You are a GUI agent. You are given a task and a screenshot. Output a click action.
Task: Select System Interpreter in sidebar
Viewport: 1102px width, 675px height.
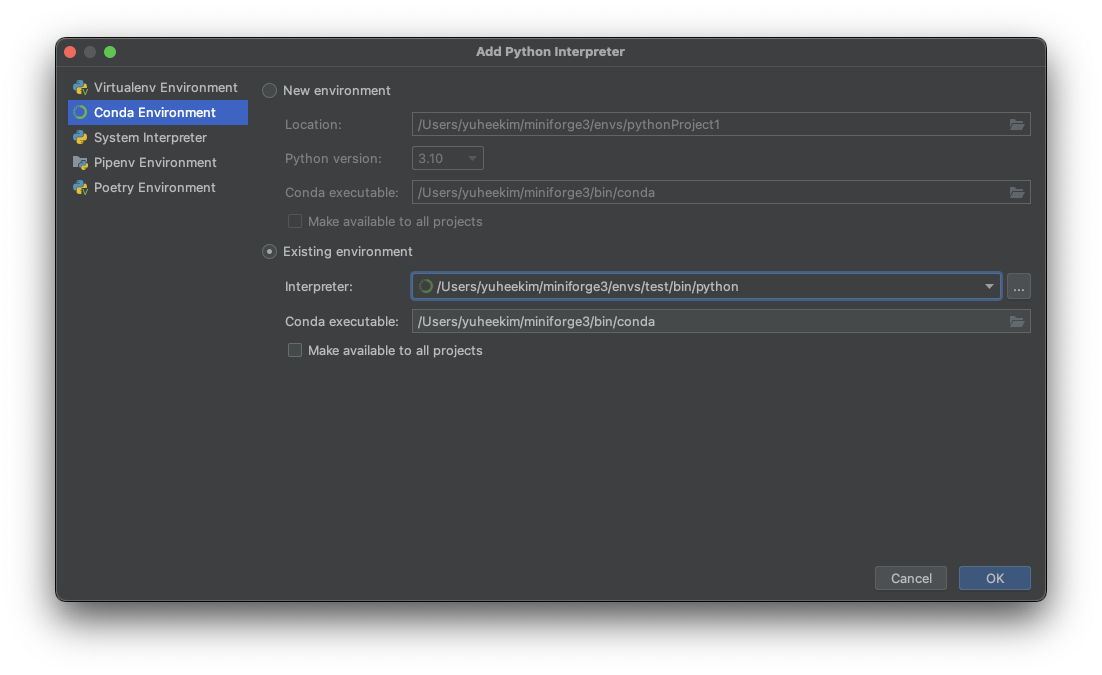(157, 138)
